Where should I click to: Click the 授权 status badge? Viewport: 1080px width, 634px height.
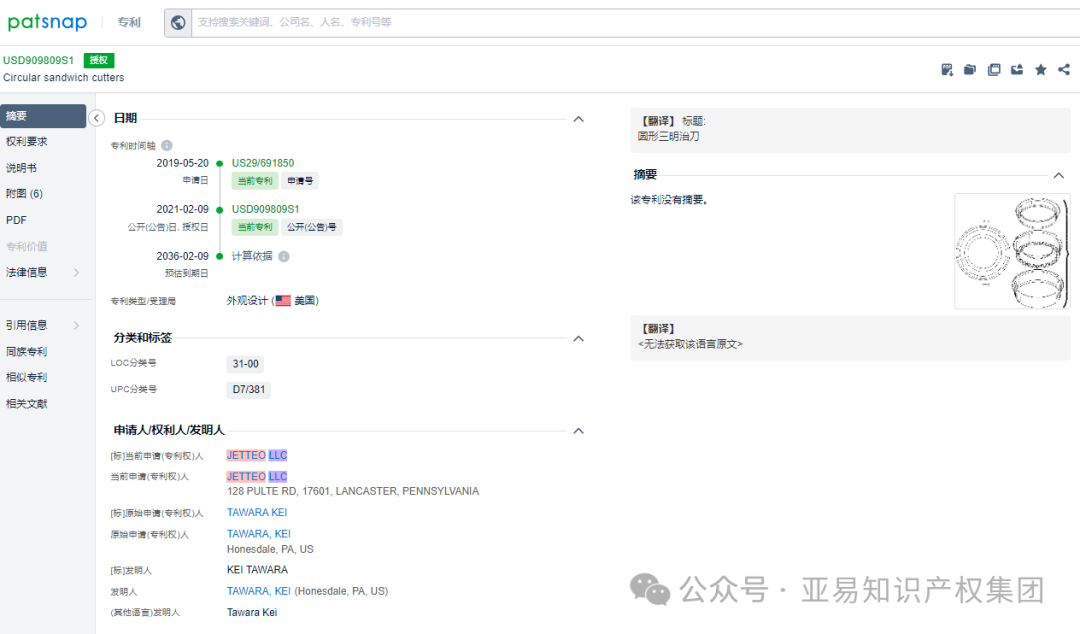pyautogui.click(x=99, y=60)
